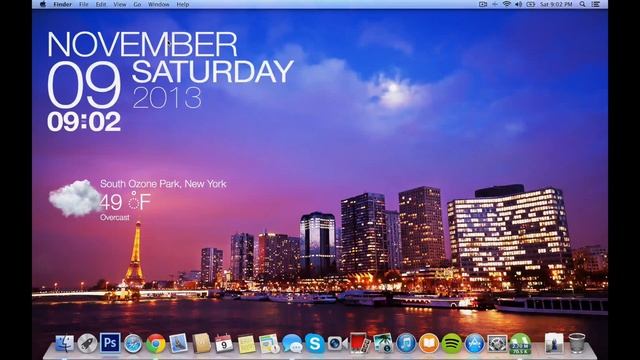The width and height of the screenshot is (640, 360).
Task: Click the cloud weather widget icon
Action: point(75,198)
